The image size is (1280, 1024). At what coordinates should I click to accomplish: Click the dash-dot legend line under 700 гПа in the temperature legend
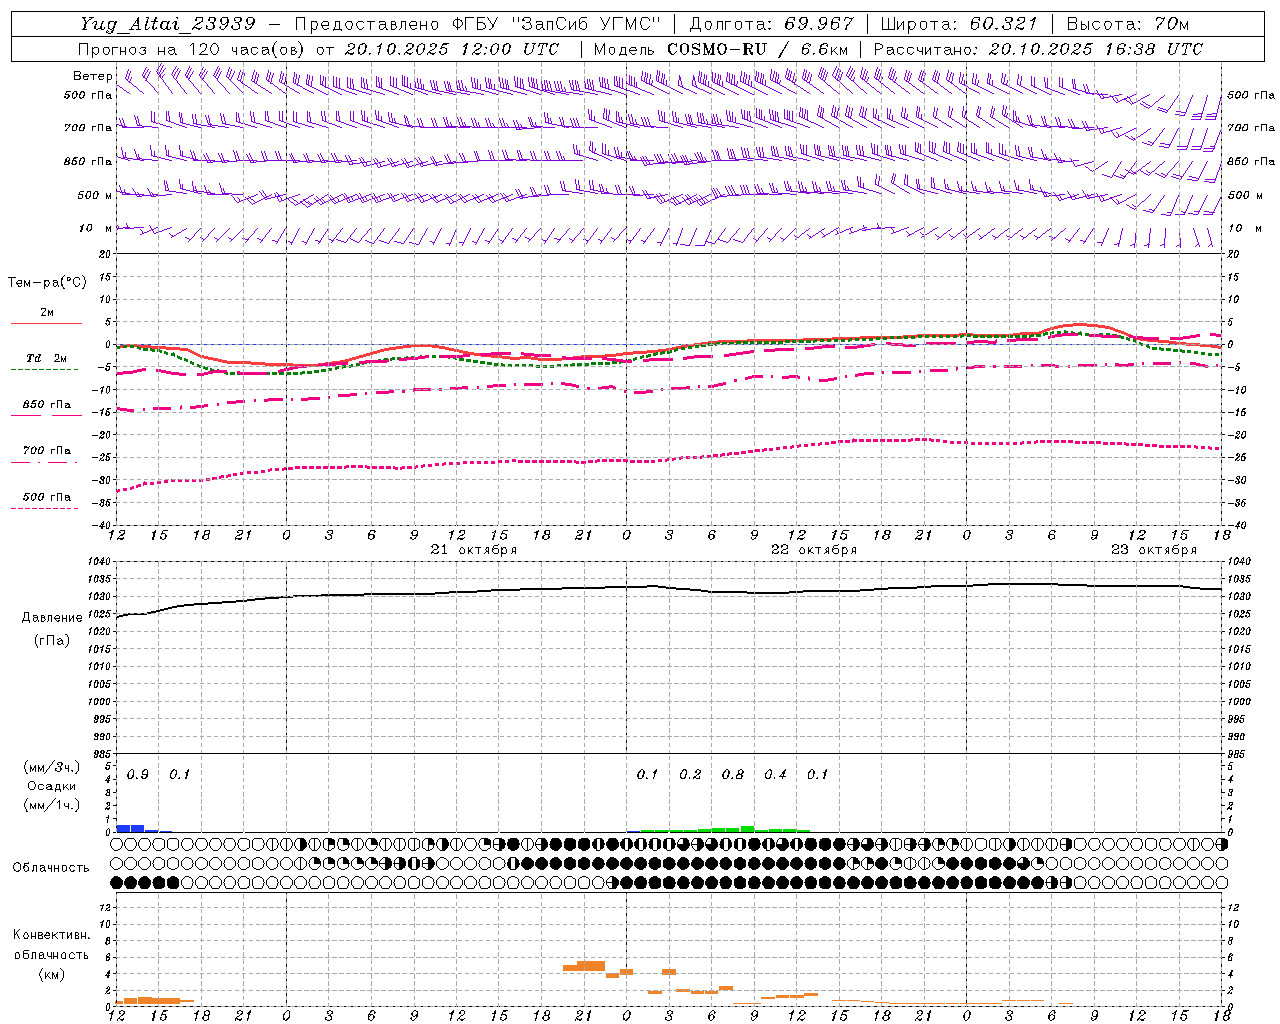[45, 462]
